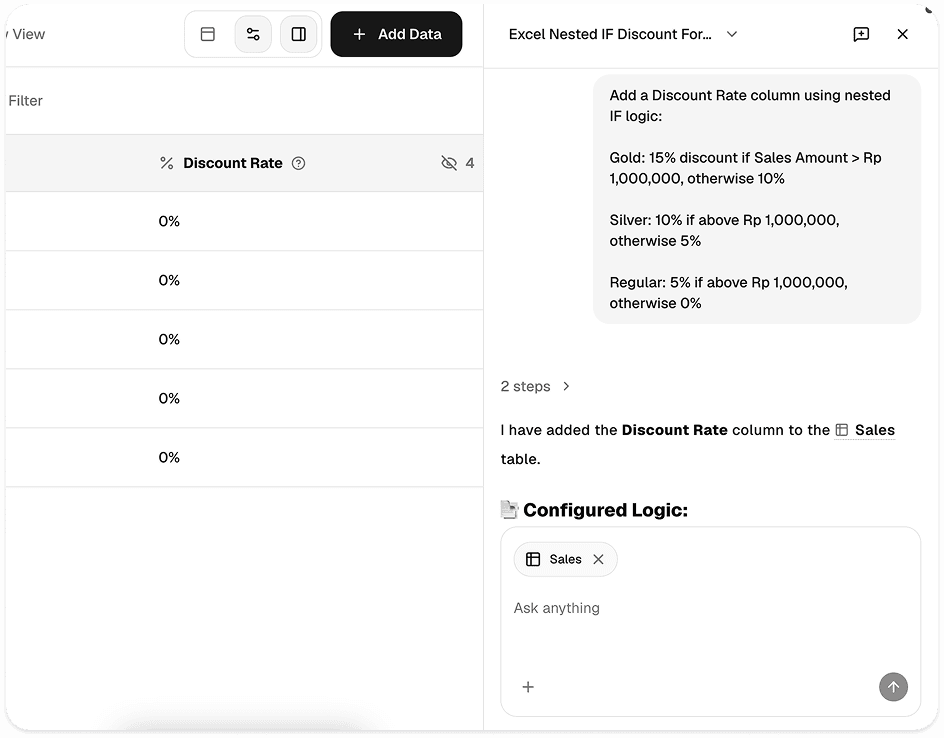Expand the 2 steps disclosure
Viewport: 944px width, 738px height.
(x=535, y=386)
